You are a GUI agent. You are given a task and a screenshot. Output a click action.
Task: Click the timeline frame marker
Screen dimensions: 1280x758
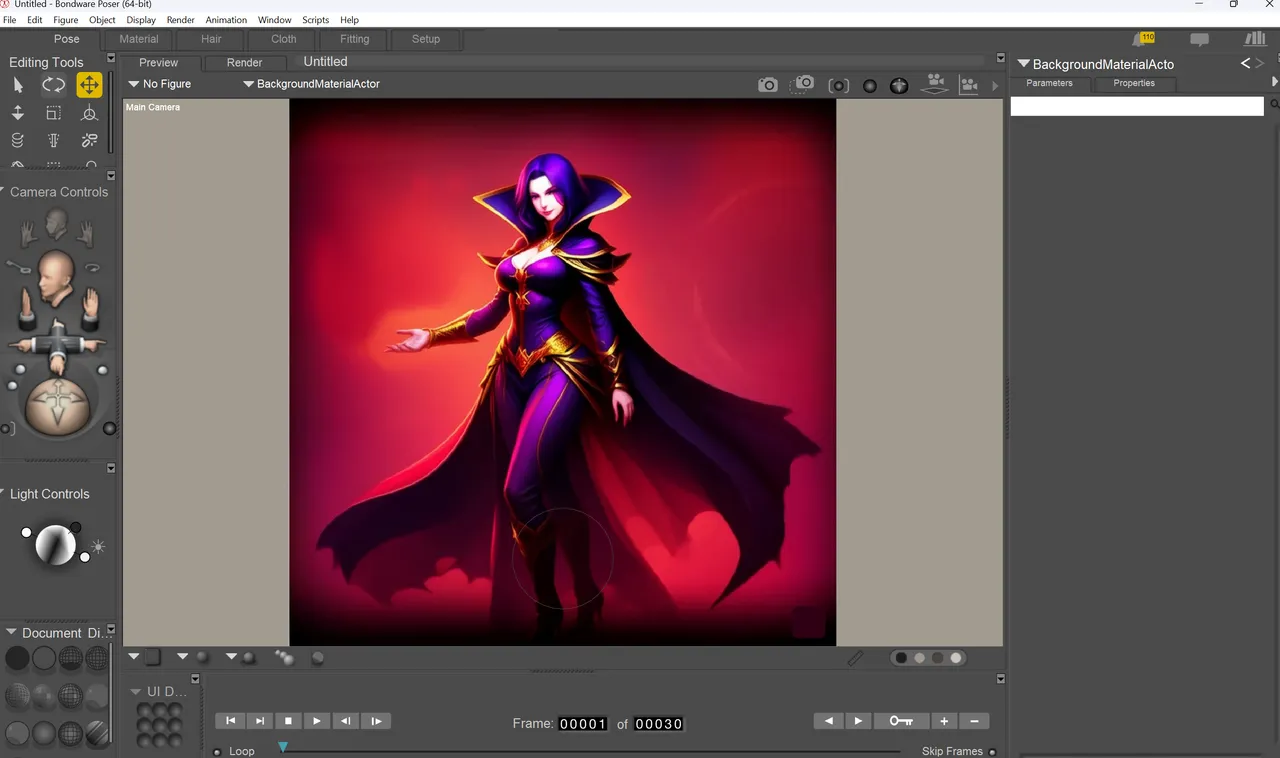283,747
